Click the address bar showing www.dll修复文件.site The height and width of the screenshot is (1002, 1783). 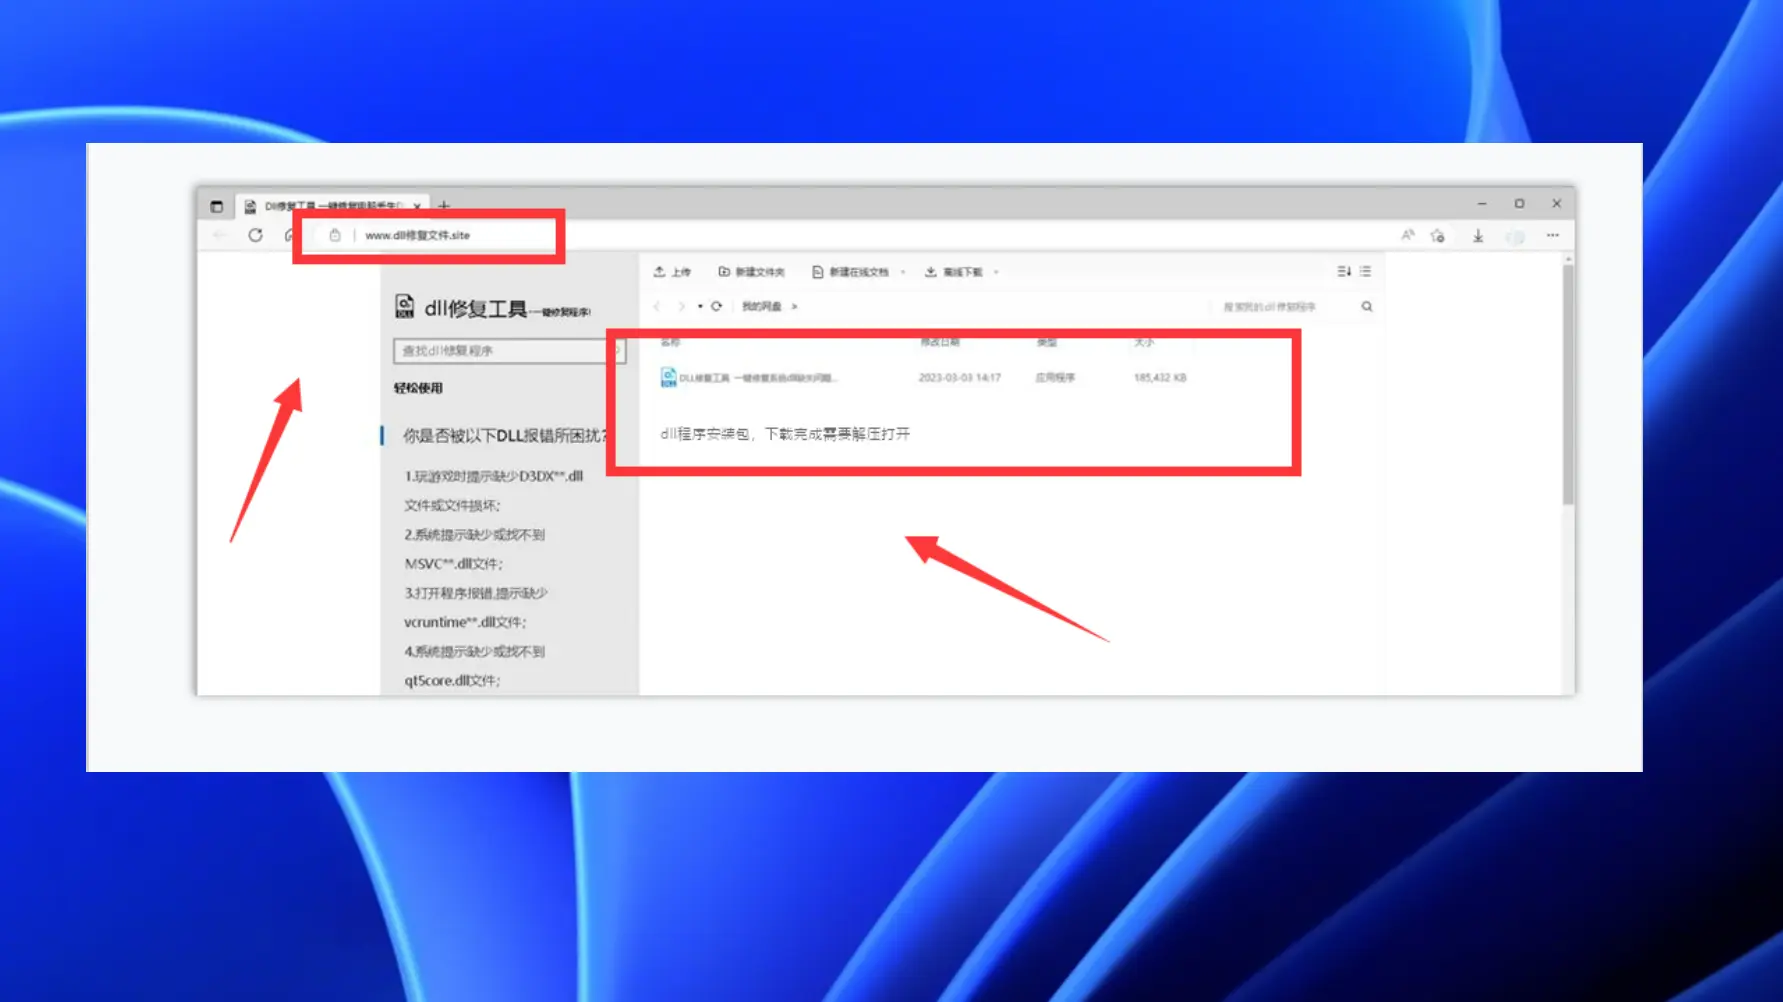417,235
